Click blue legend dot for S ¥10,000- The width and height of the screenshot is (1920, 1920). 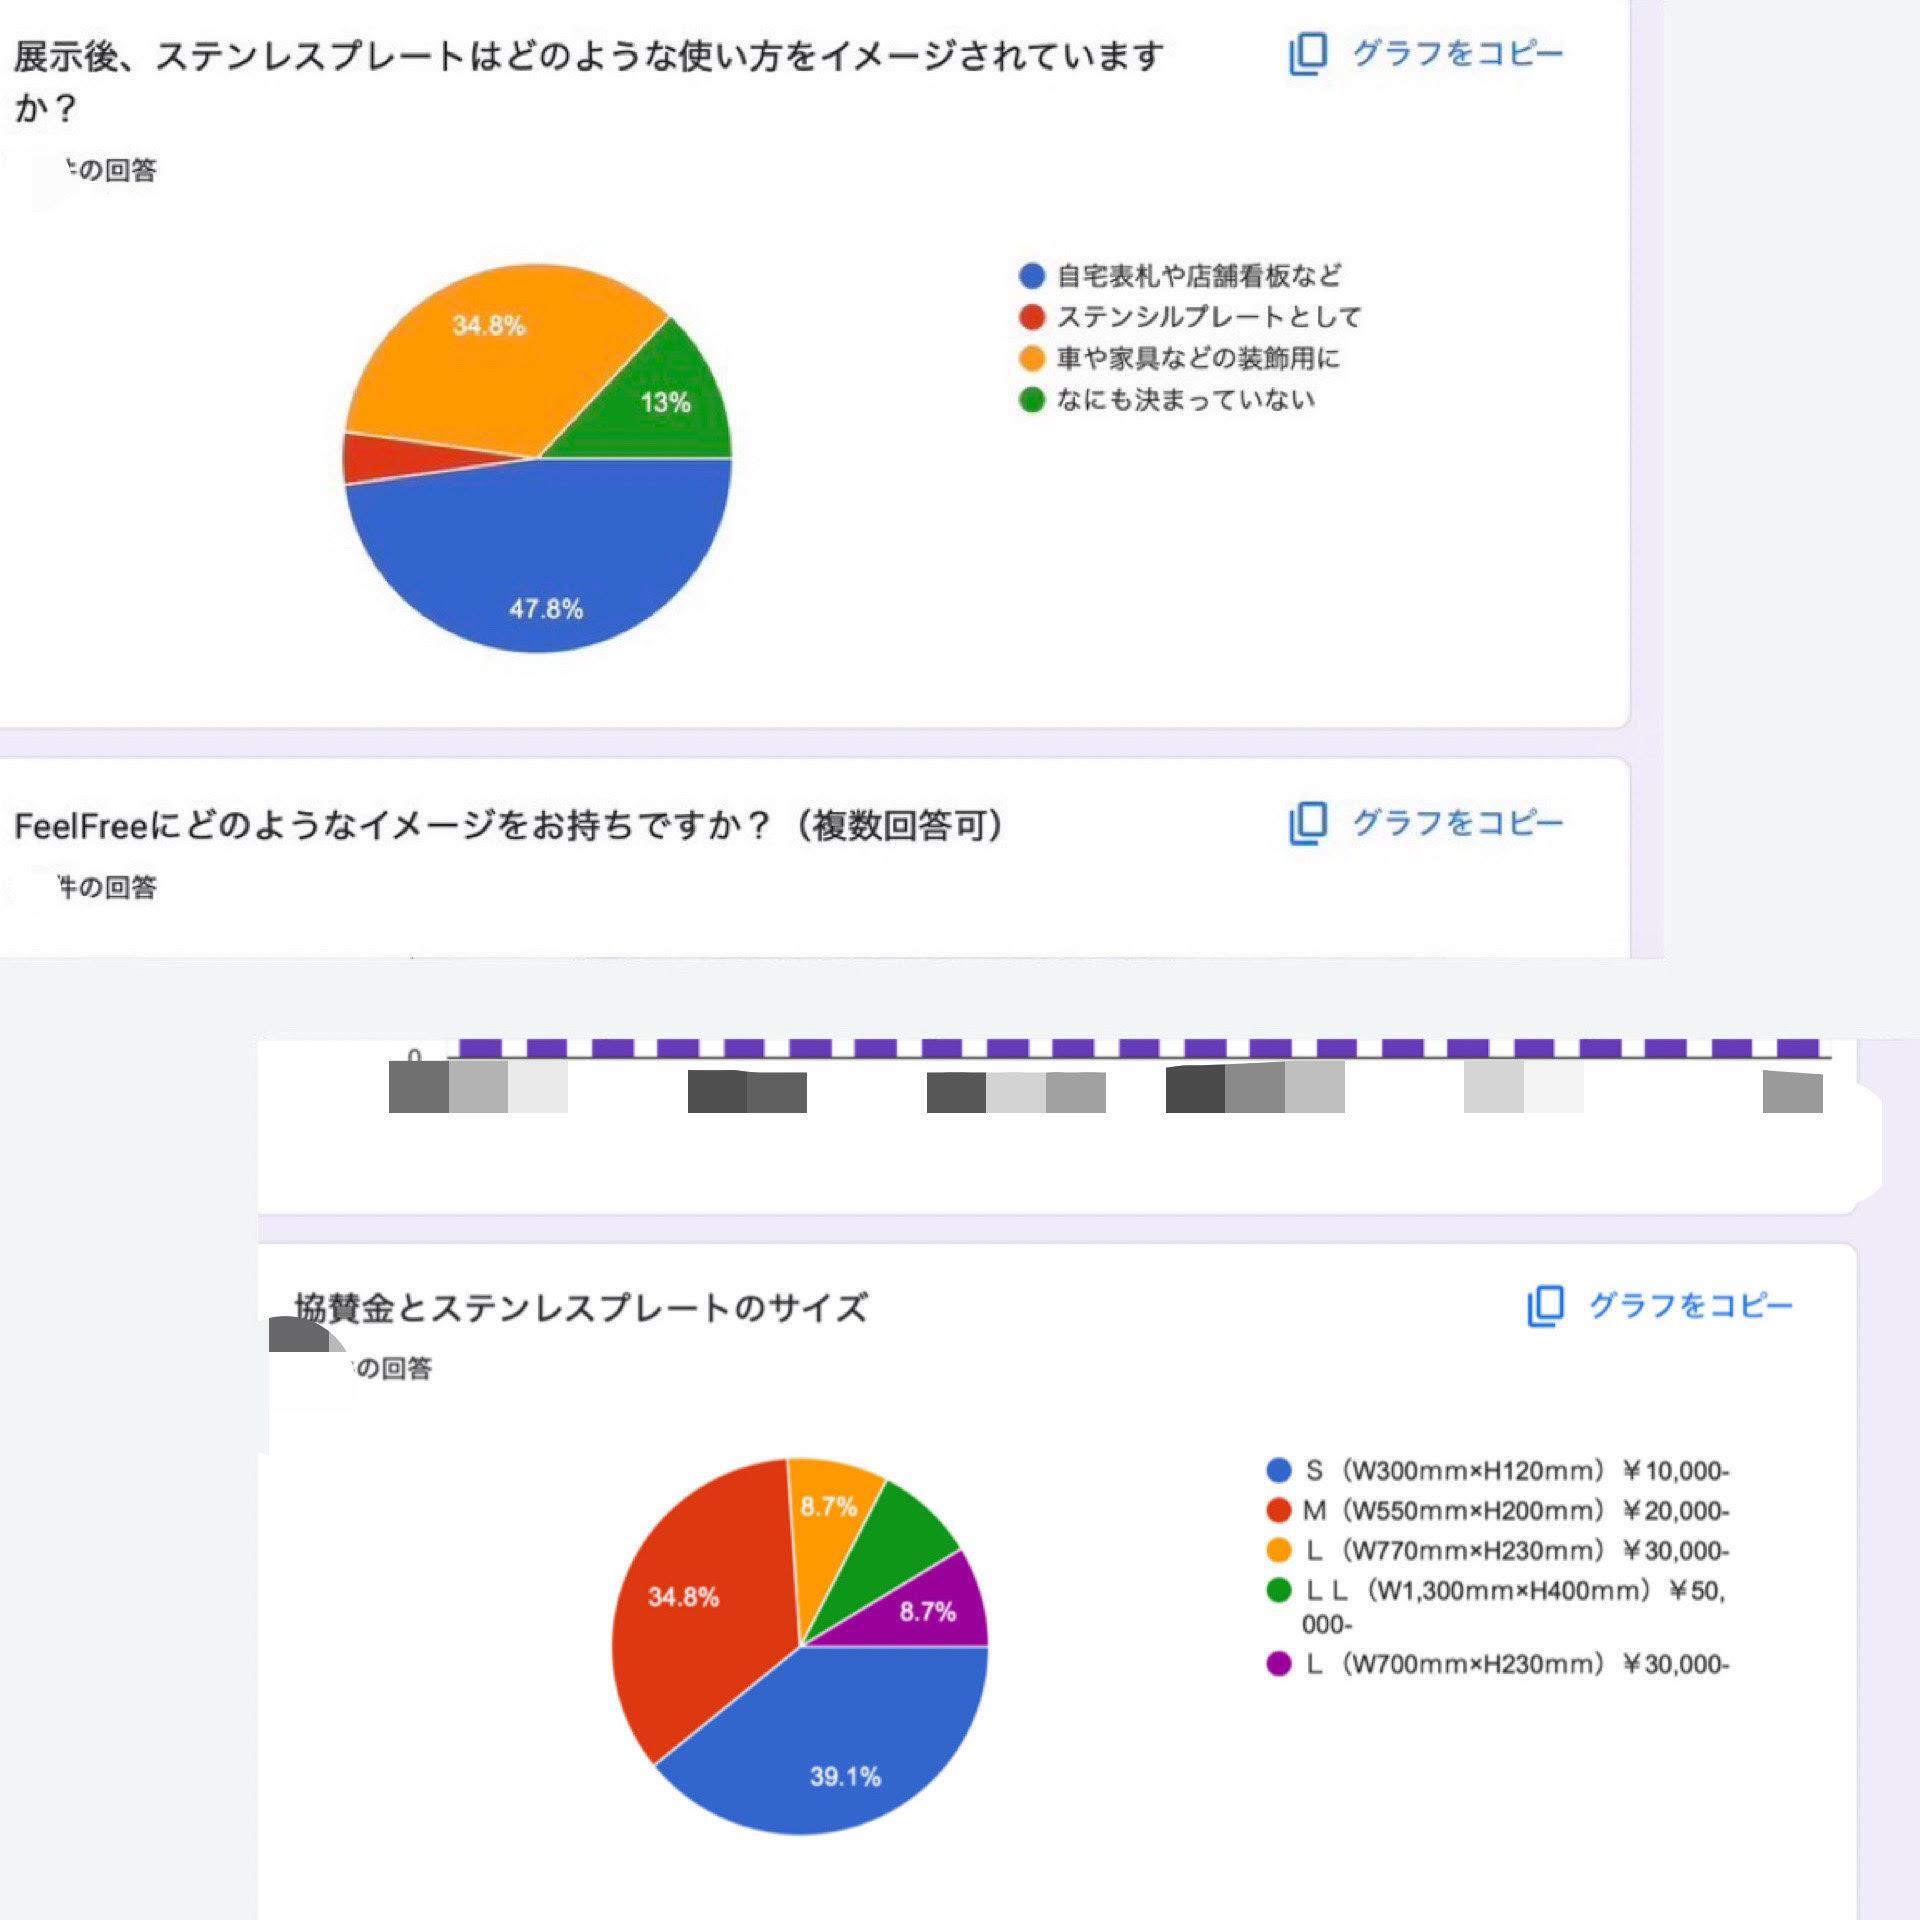pyautogui.click(x=1278, y=1470)
